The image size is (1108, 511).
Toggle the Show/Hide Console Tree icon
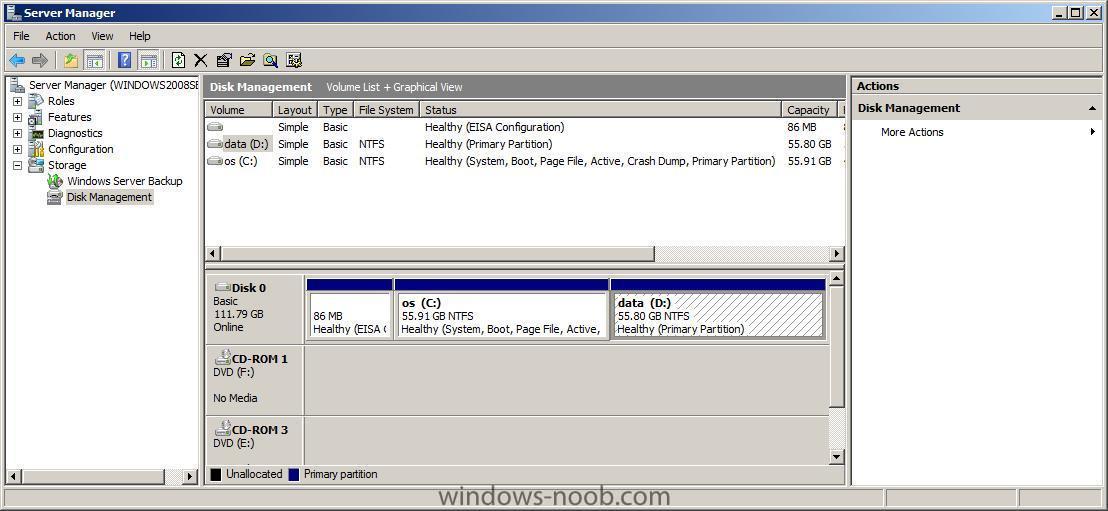94,61
